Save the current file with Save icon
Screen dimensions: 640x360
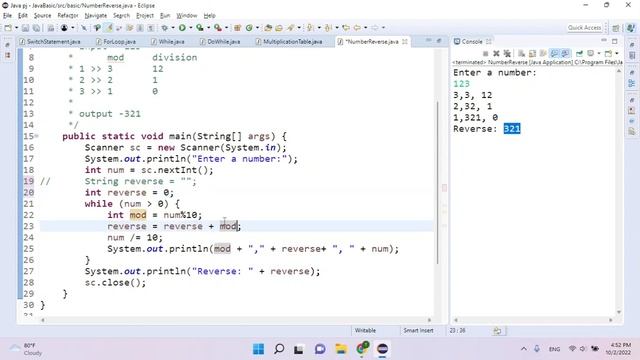point(25,28)
